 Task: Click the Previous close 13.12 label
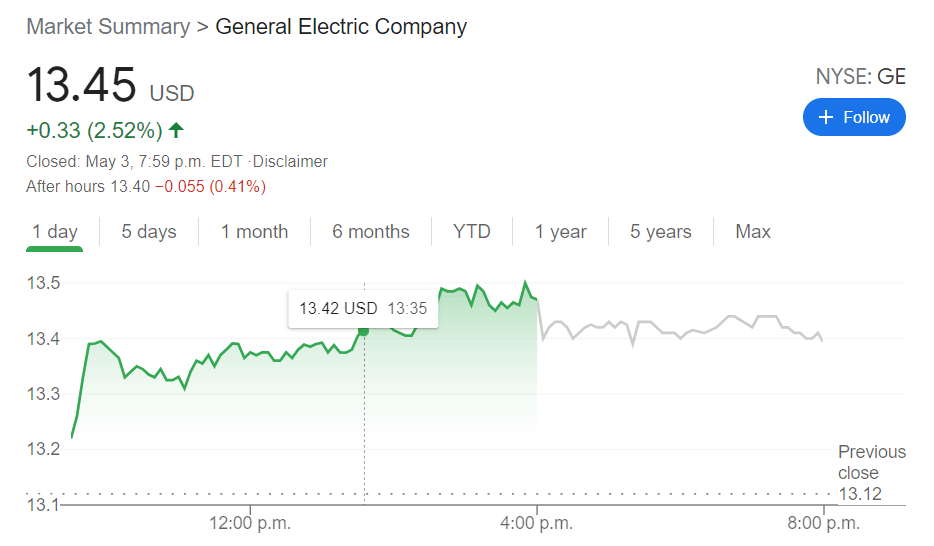871,473
